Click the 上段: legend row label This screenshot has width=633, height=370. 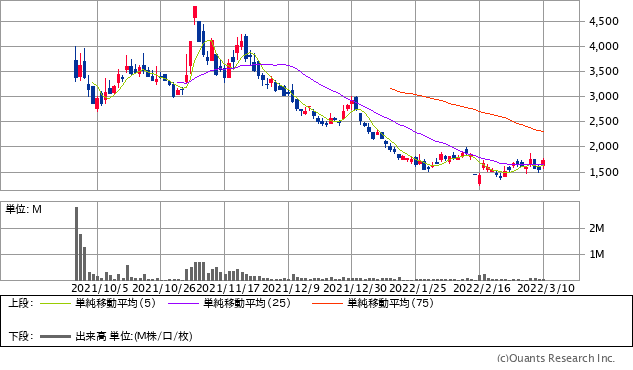(21, 303)
